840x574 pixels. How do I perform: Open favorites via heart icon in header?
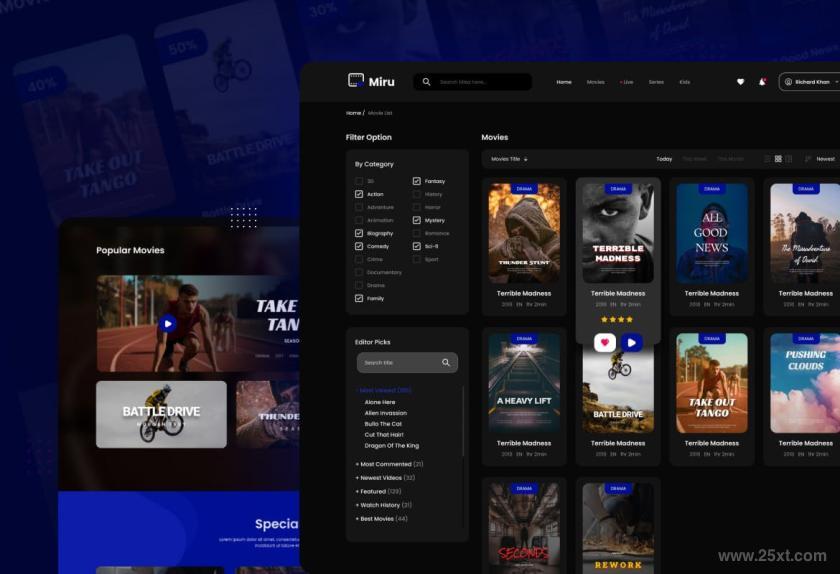point(740,82)
